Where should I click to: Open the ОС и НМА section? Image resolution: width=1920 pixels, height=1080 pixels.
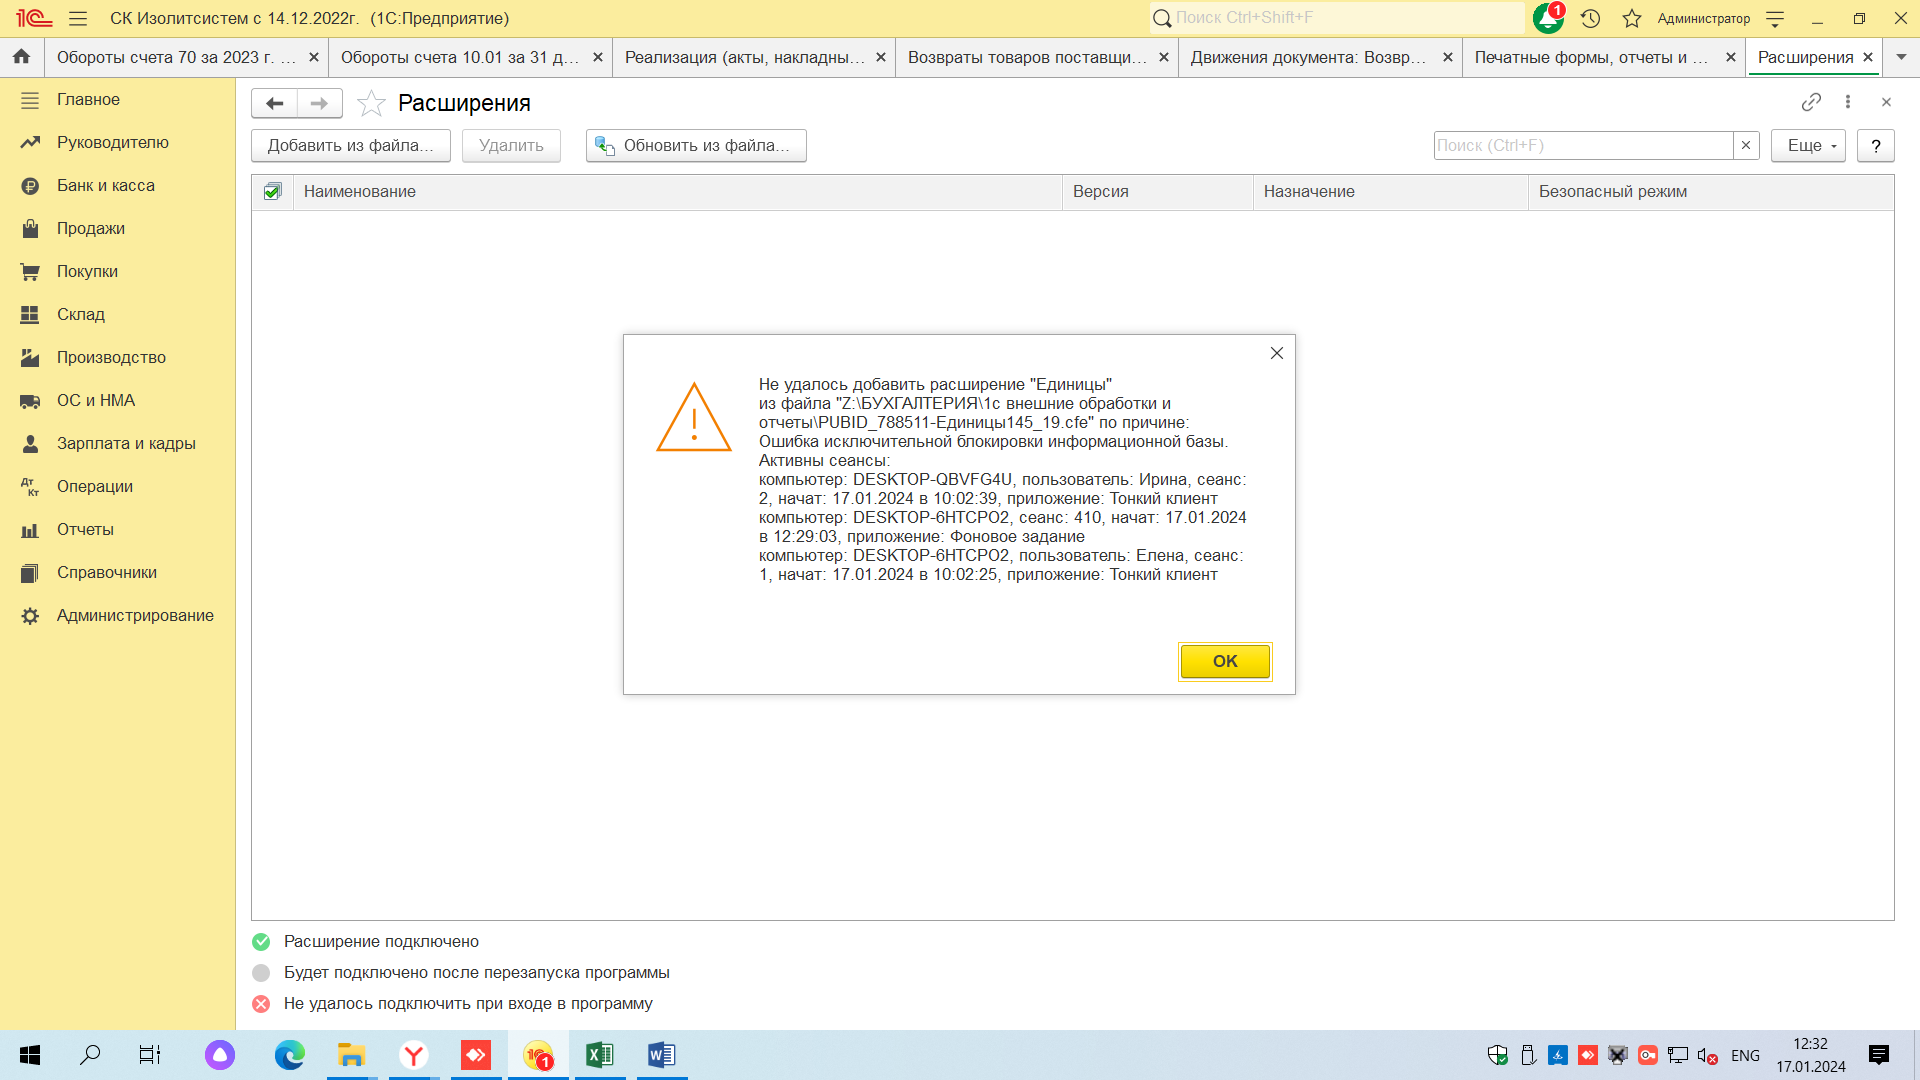pos(118,401)
